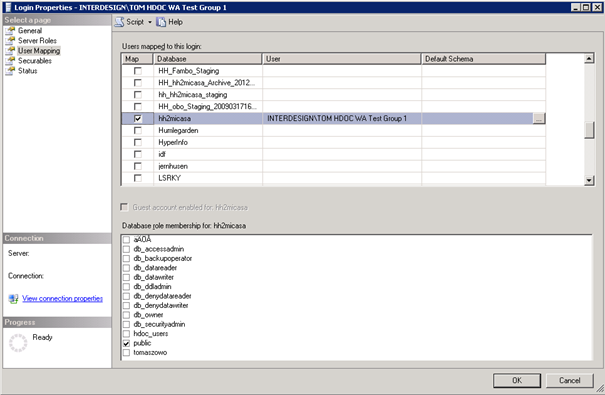605x395 pixels.
Task: Click the Server Roles page icon
Action: click(10, 41)
